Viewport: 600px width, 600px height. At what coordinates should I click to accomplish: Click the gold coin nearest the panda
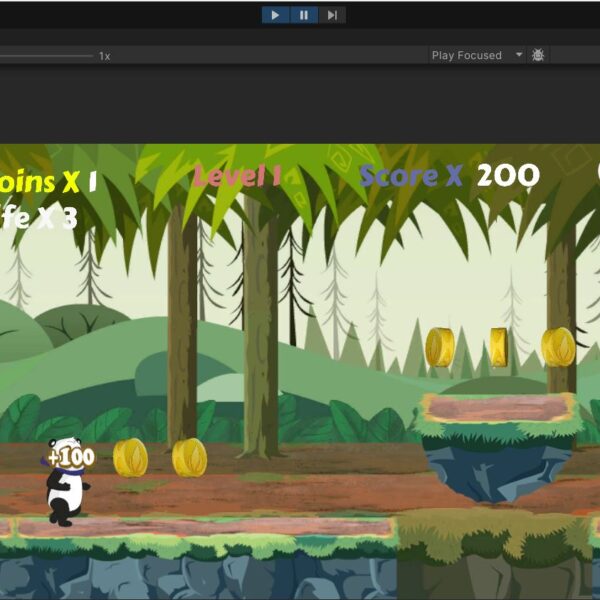[130, 458]
